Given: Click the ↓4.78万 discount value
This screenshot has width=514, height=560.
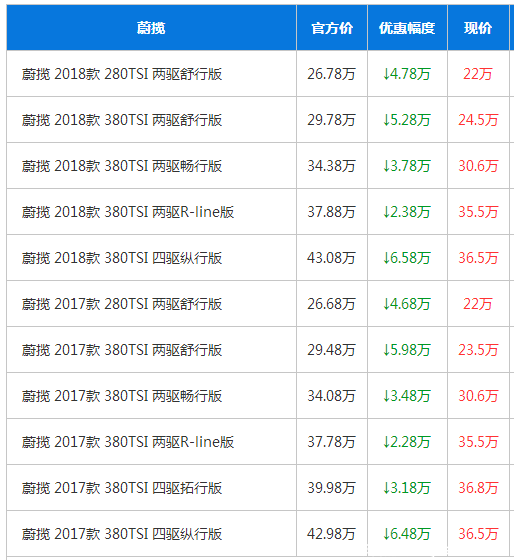Looking at the screenshot, I should coord(406,74).
